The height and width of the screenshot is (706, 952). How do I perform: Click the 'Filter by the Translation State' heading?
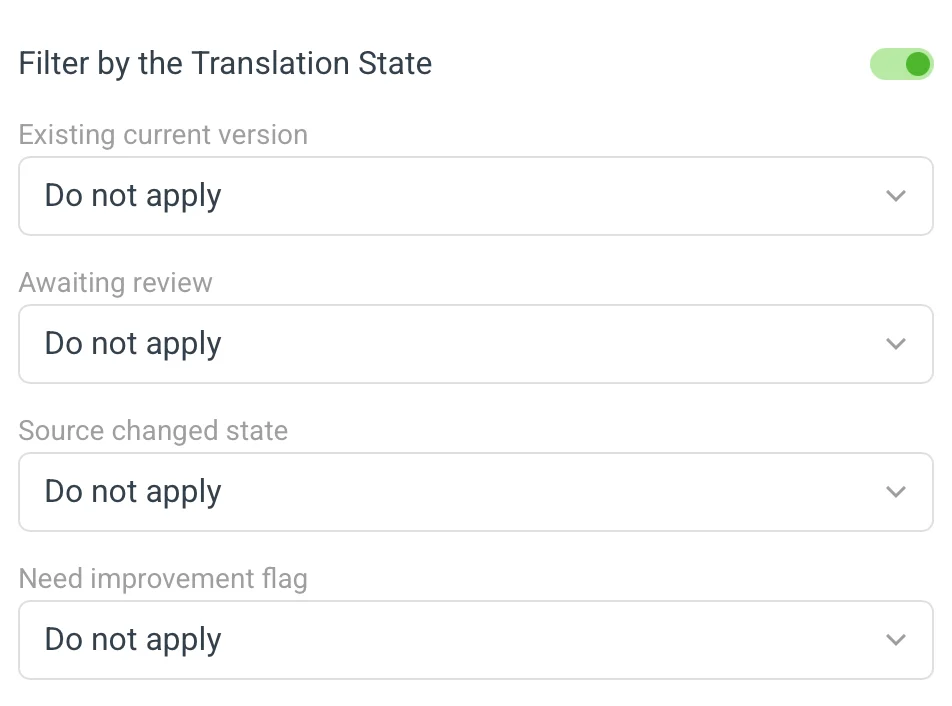click(226, 64)
